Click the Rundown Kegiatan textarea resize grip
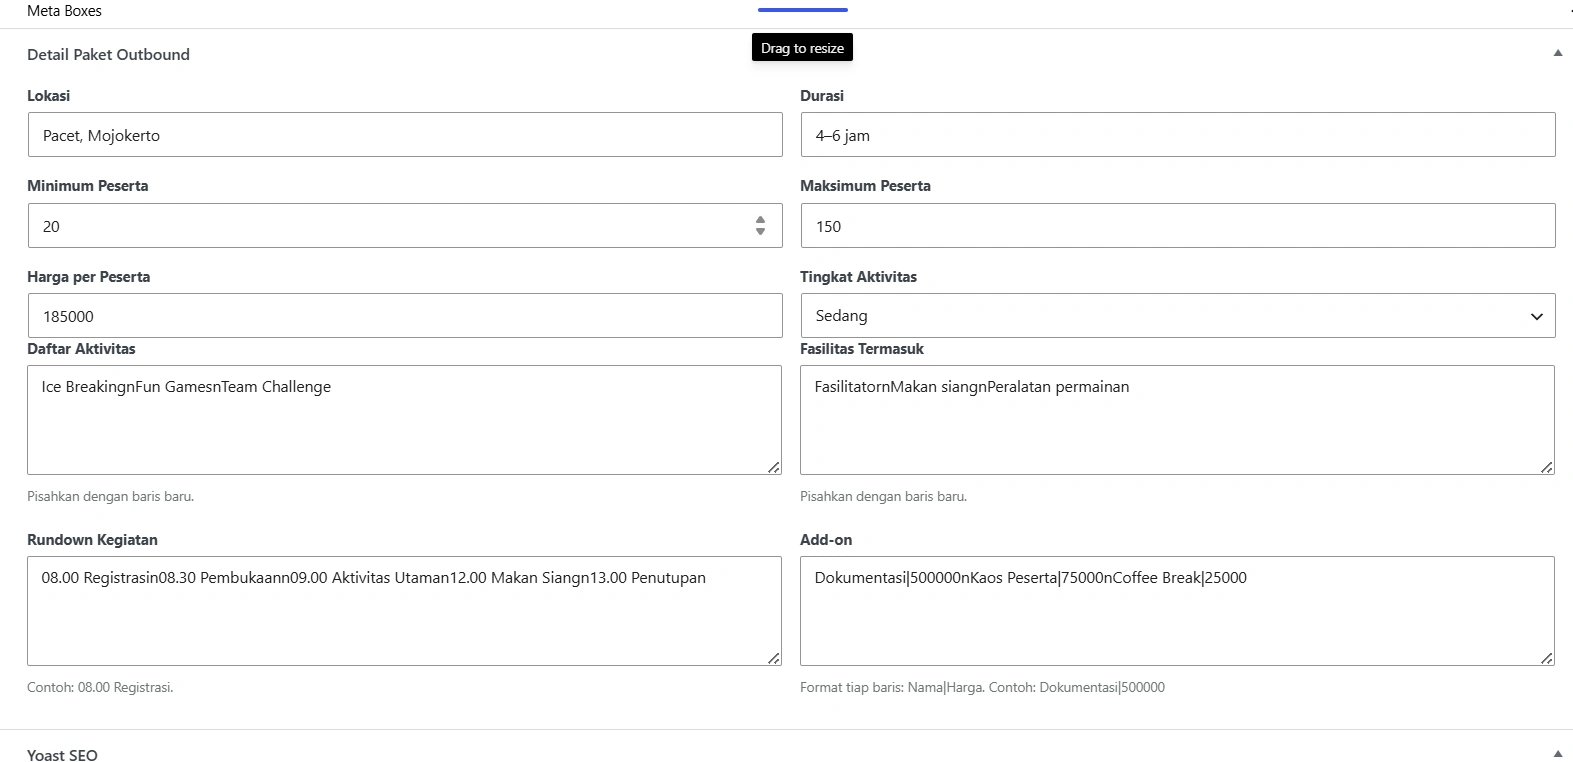Screen dimensions: 1573x762 click(774, 658)
